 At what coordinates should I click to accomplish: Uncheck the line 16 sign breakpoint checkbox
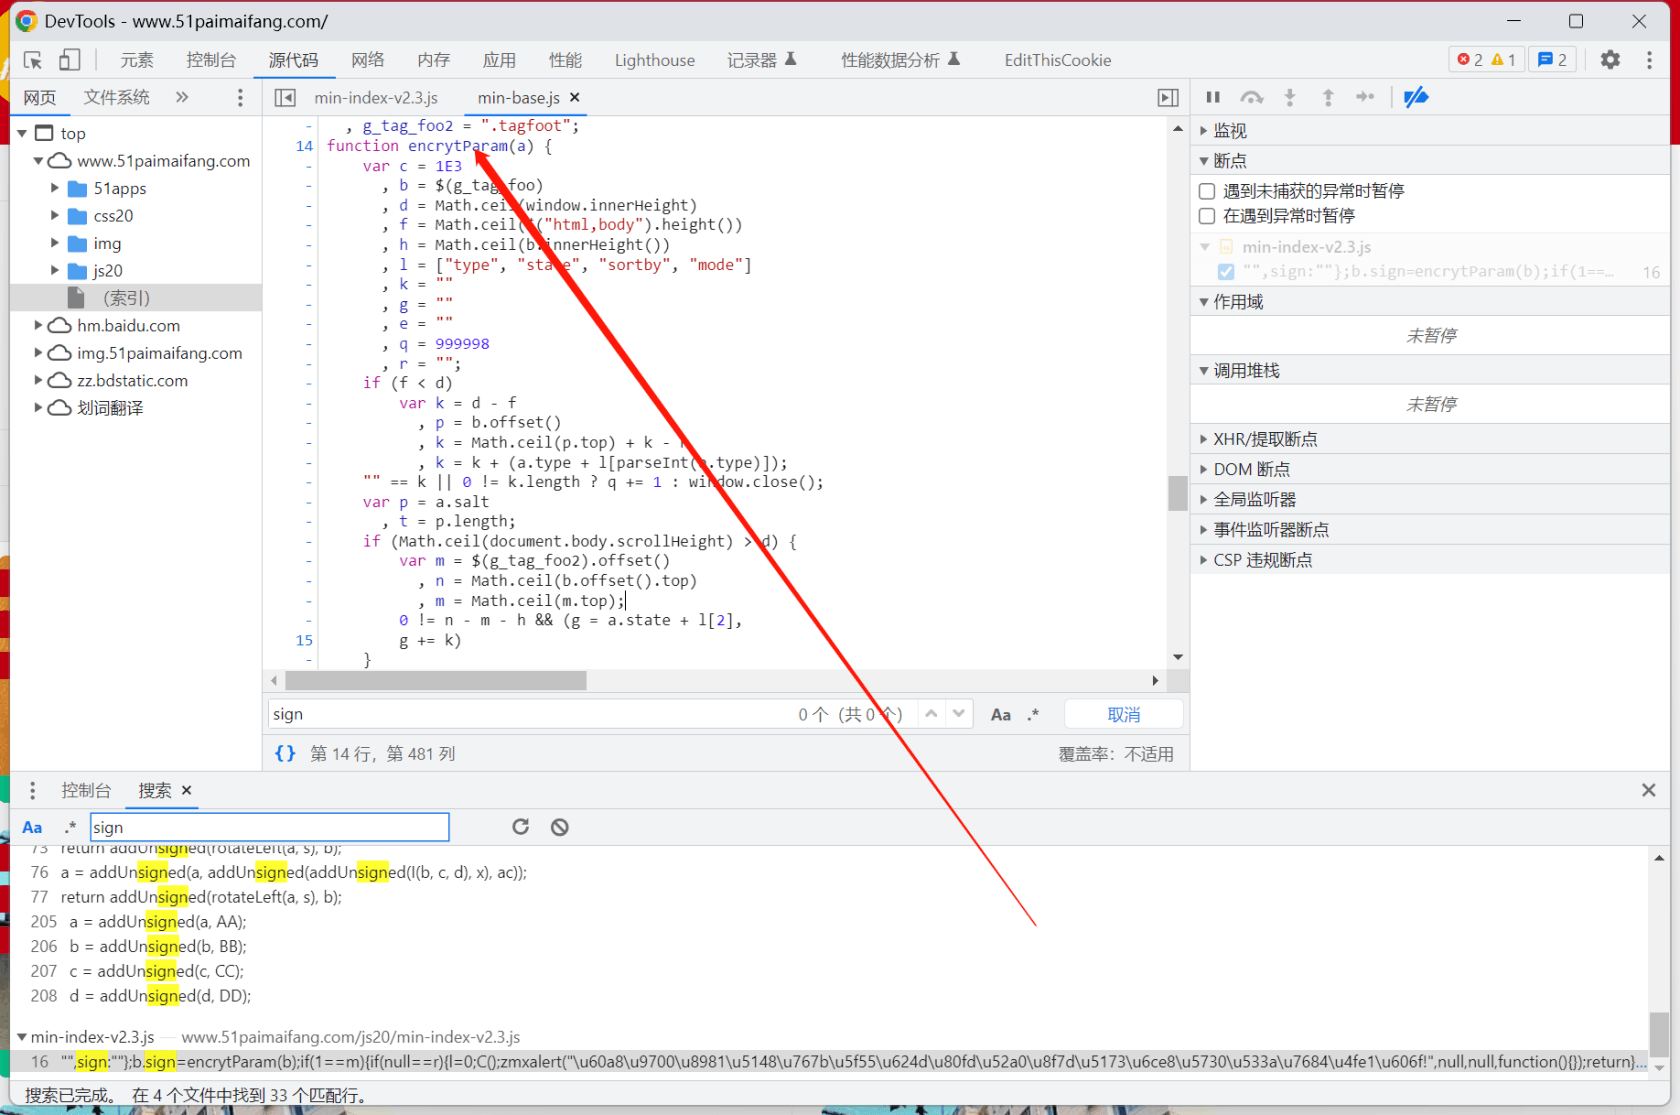[1226, 271]
